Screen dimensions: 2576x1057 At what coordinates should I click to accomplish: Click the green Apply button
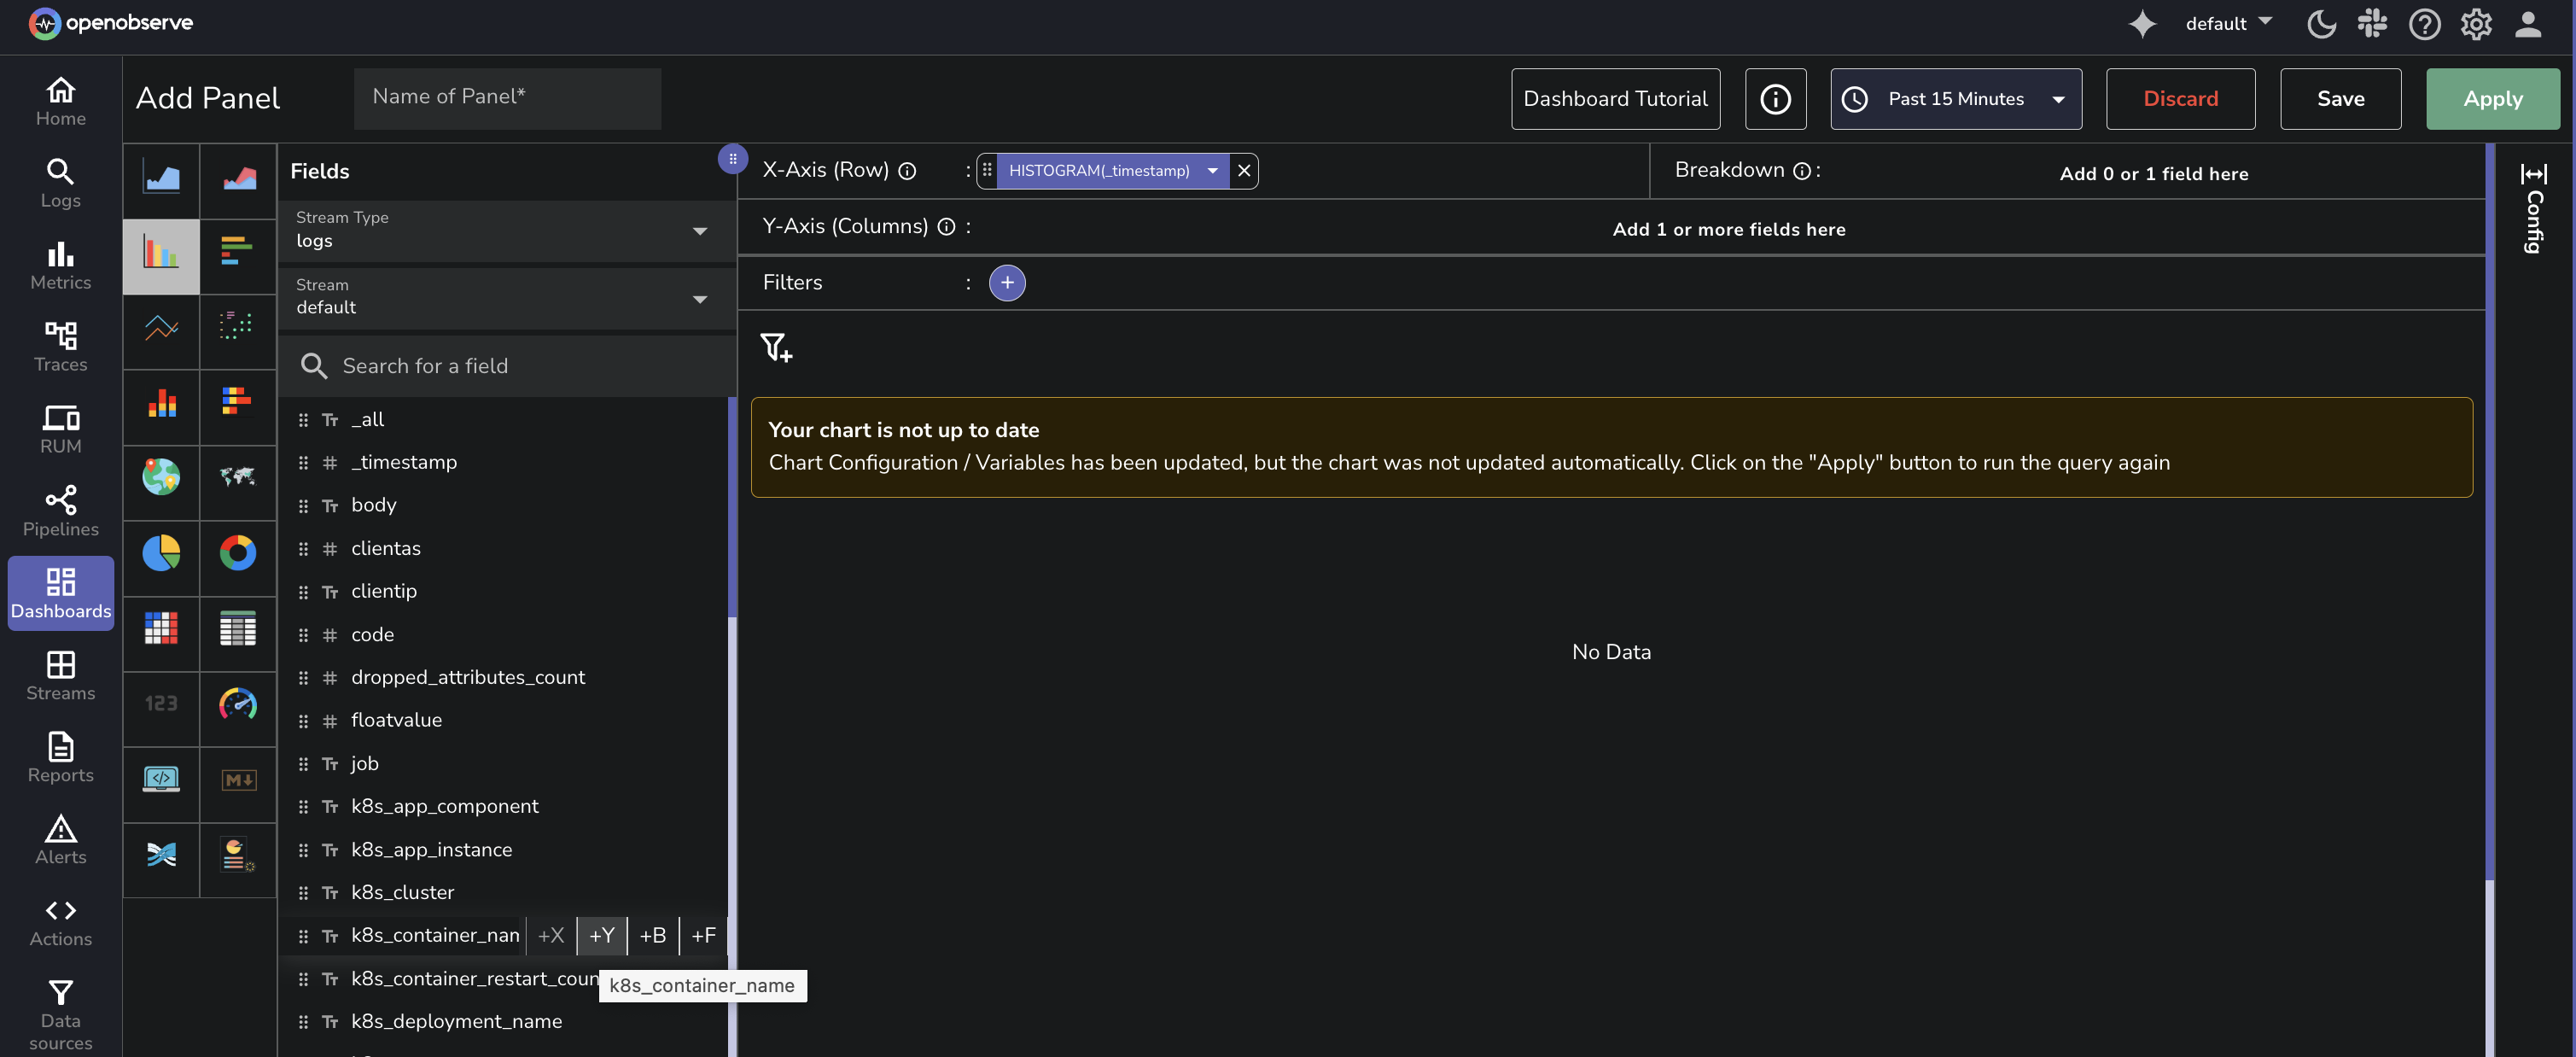(x=2492, y=99)
